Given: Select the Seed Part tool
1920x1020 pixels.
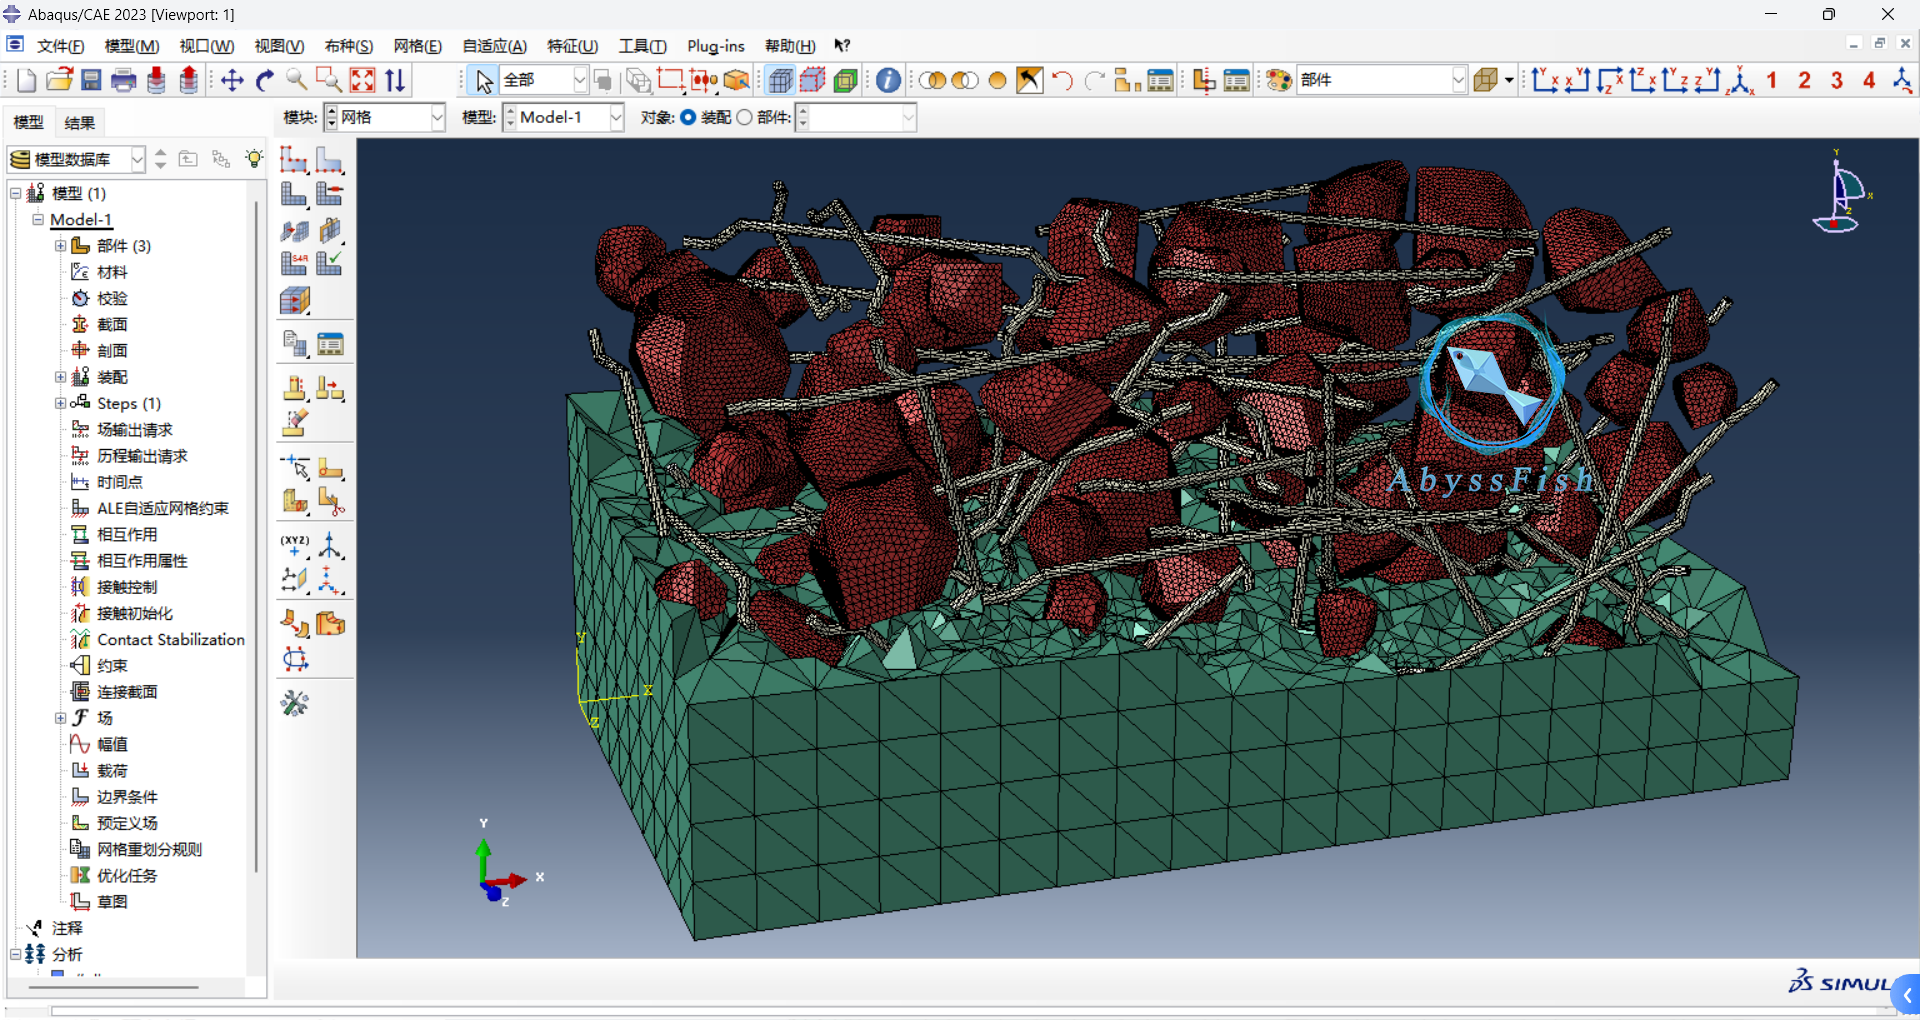Looking at the screenshot, I should pos(294,160).
